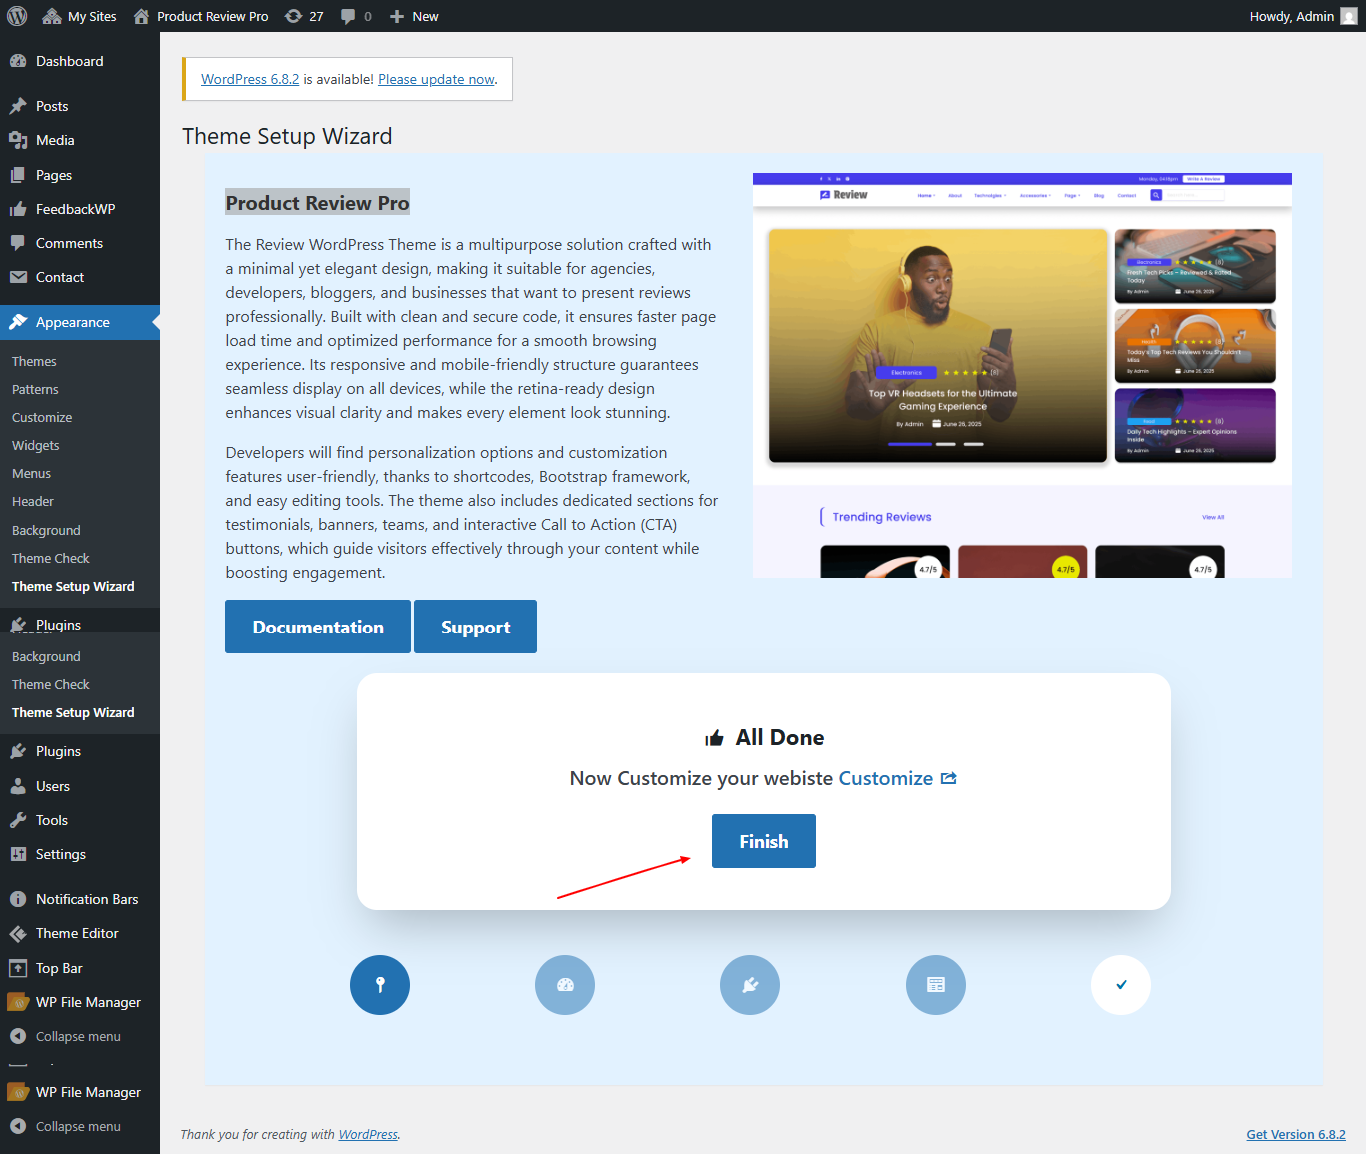Visit Product Review Pro site from admin bar
Viewport: 1366px width, 1156px height.
pos(201,16)
